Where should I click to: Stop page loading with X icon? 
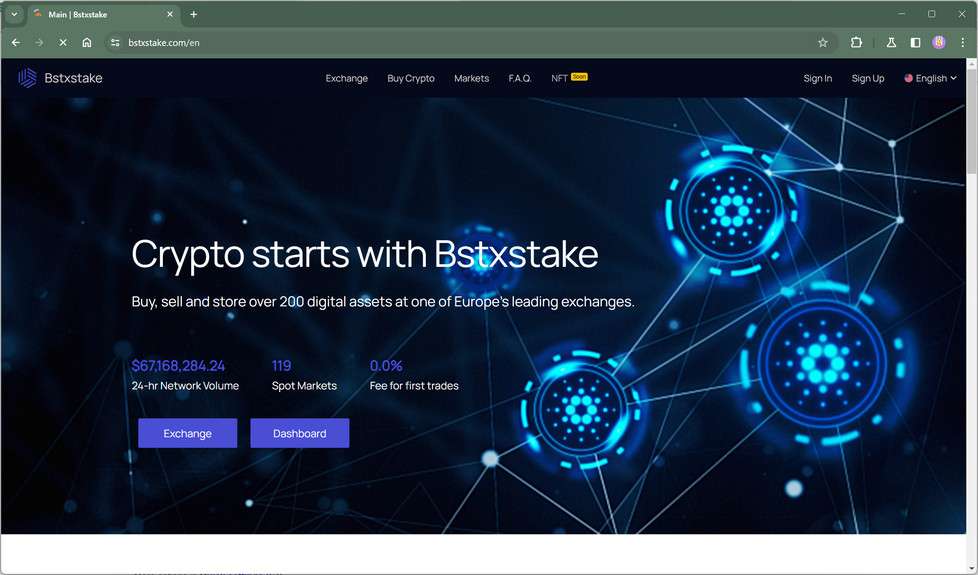[63, 42]
